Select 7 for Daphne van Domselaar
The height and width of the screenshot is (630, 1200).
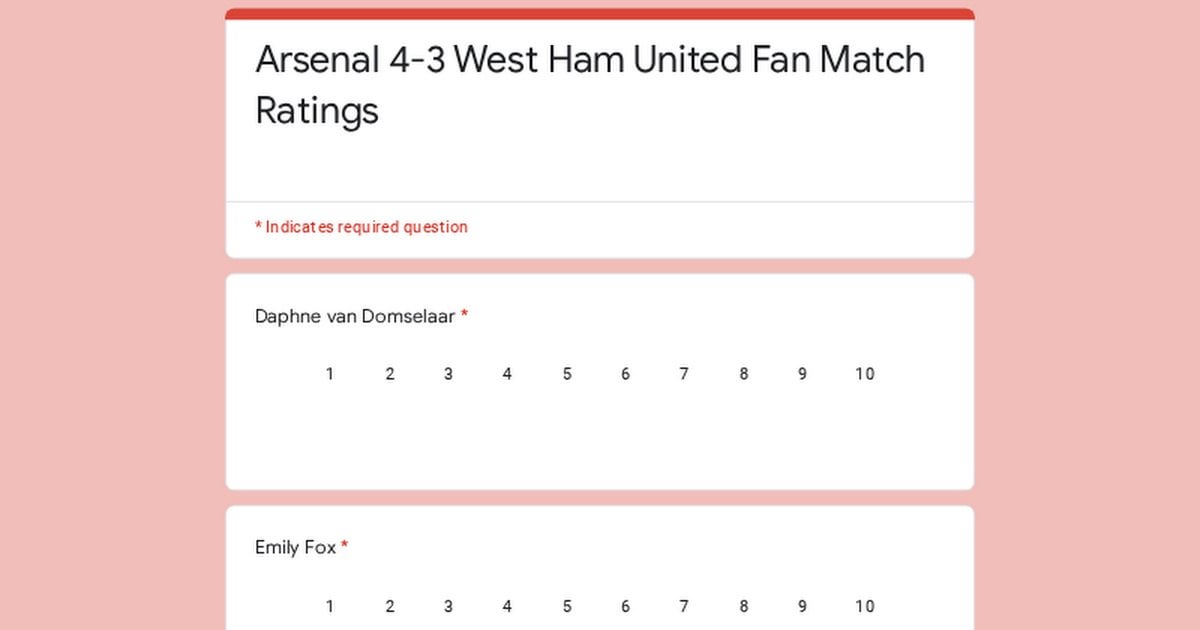click(x=684, y=374)
